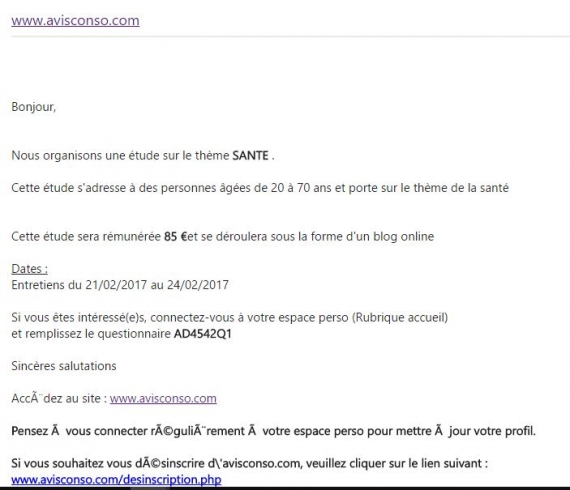Click the bold line starting "Pensez"

point(273,431)
